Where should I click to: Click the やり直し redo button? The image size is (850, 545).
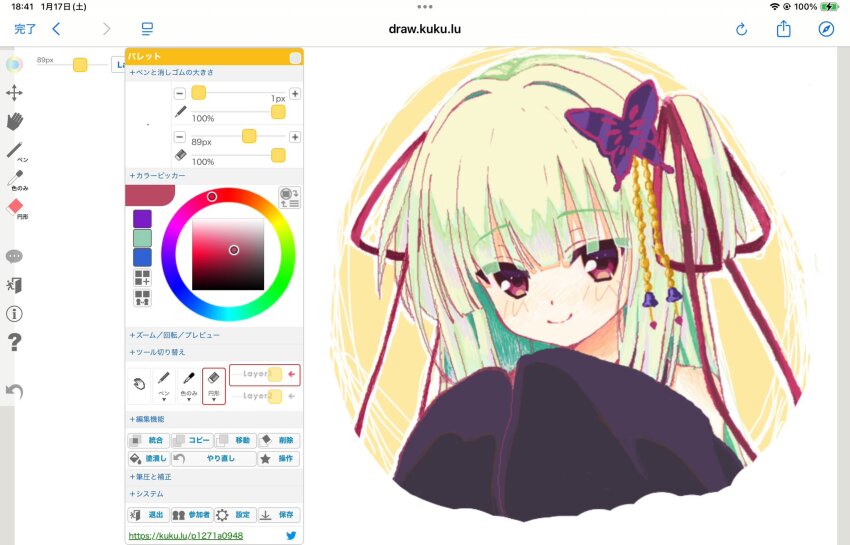[x=214, y=458]
